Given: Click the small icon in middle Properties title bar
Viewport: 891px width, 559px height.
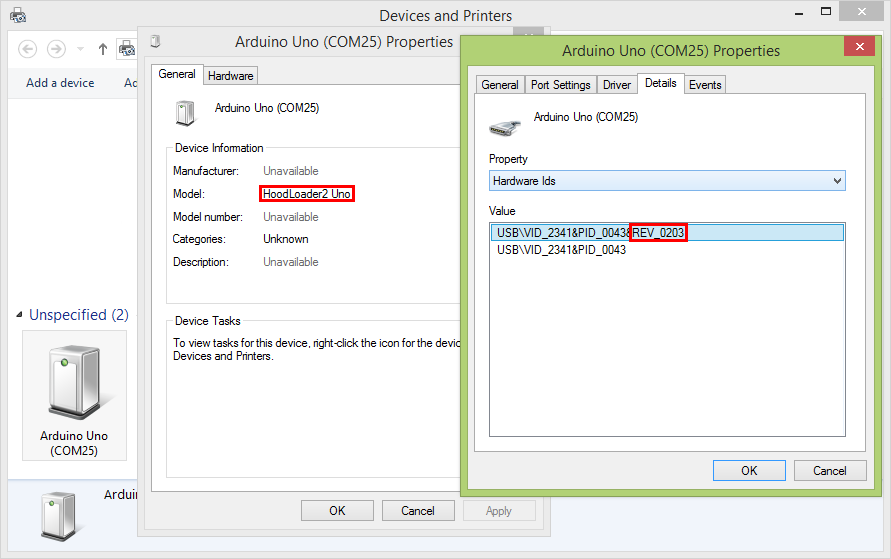Looking at the screenshot, I should (x=155, y=41).
